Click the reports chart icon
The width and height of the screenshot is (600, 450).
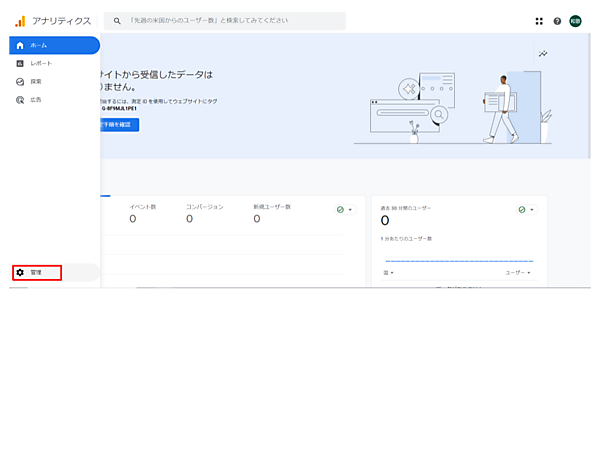[20, 64]
